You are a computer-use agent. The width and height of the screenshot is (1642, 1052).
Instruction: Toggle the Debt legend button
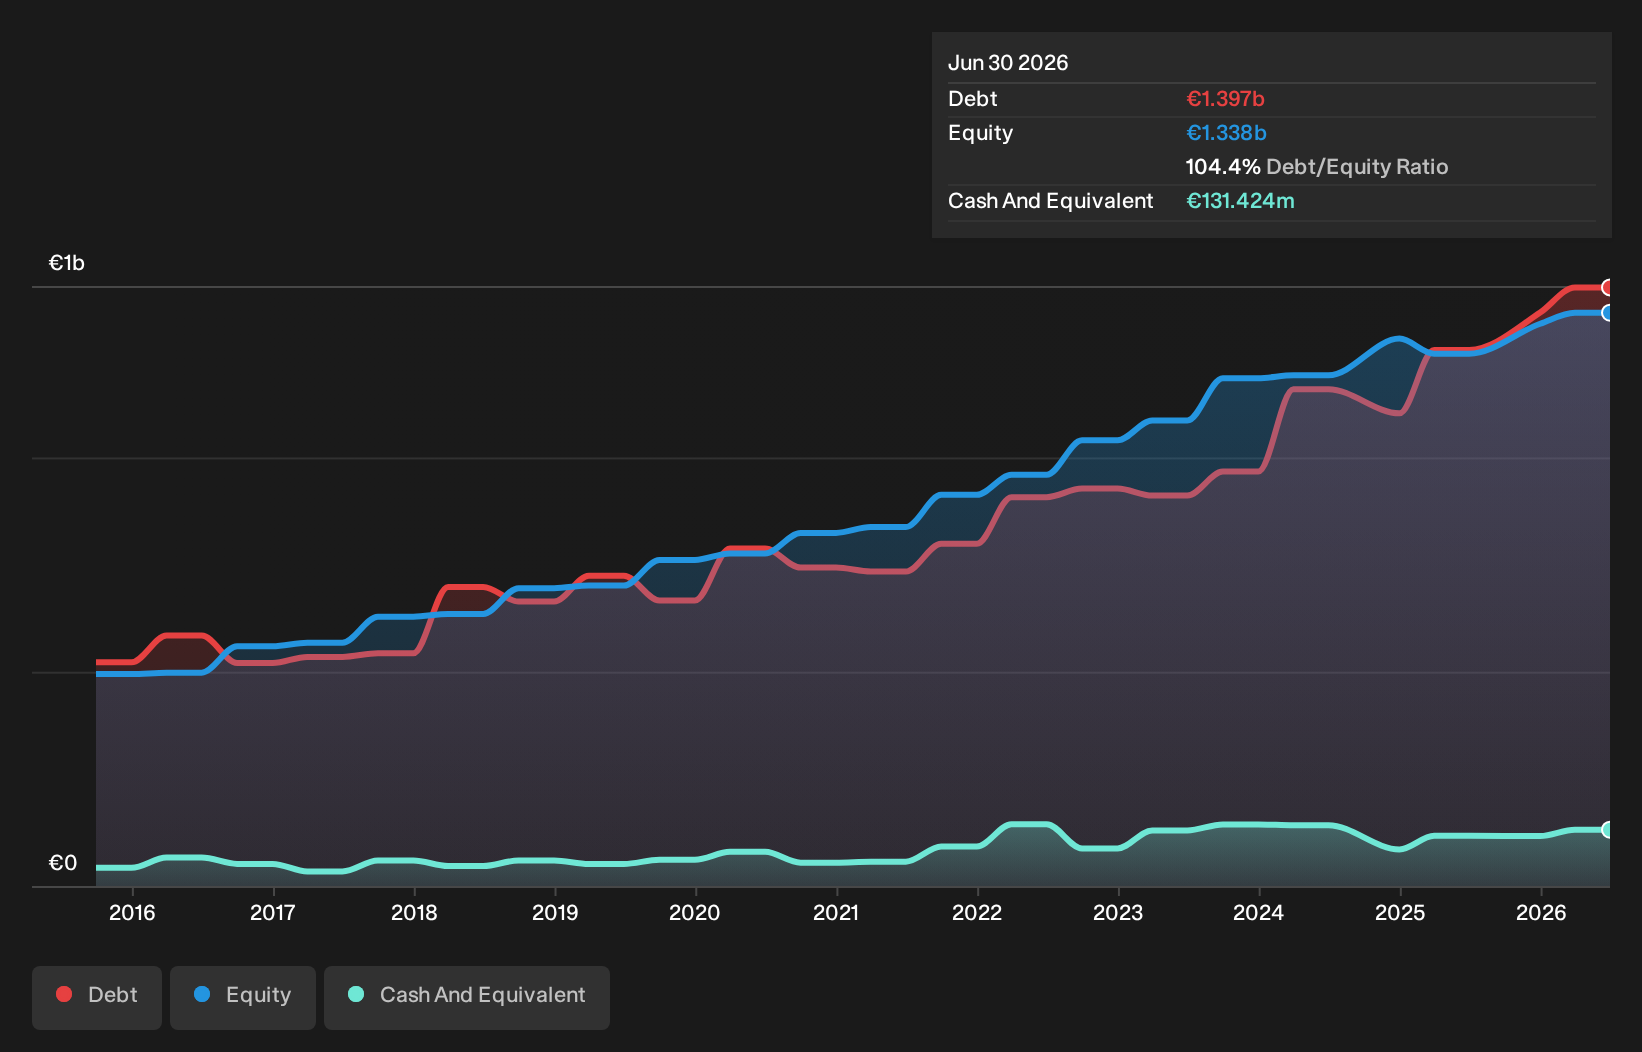click(97, 997)
